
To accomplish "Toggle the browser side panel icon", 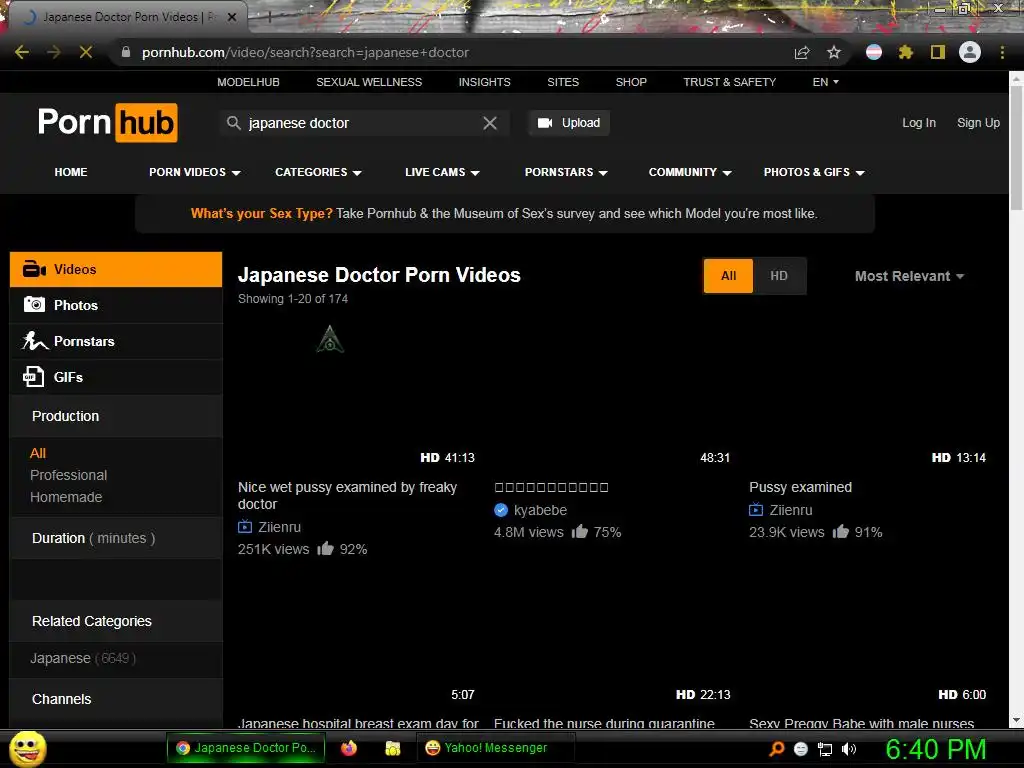I will pos(938,52).
